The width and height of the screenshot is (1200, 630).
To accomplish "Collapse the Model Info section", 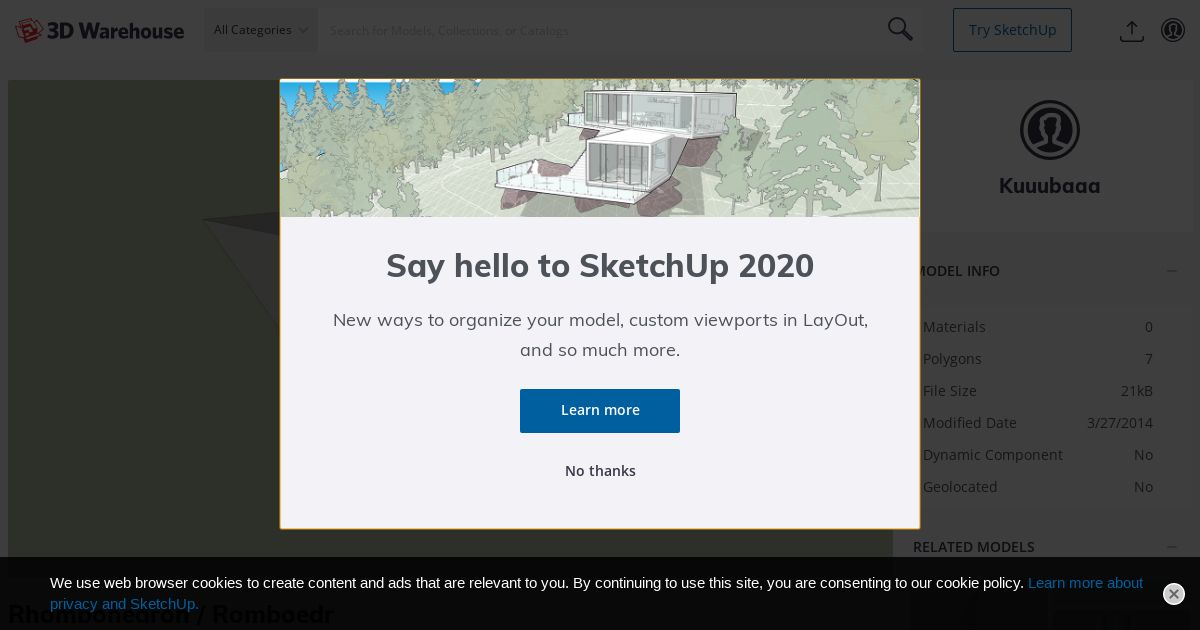I will 1171,271.
